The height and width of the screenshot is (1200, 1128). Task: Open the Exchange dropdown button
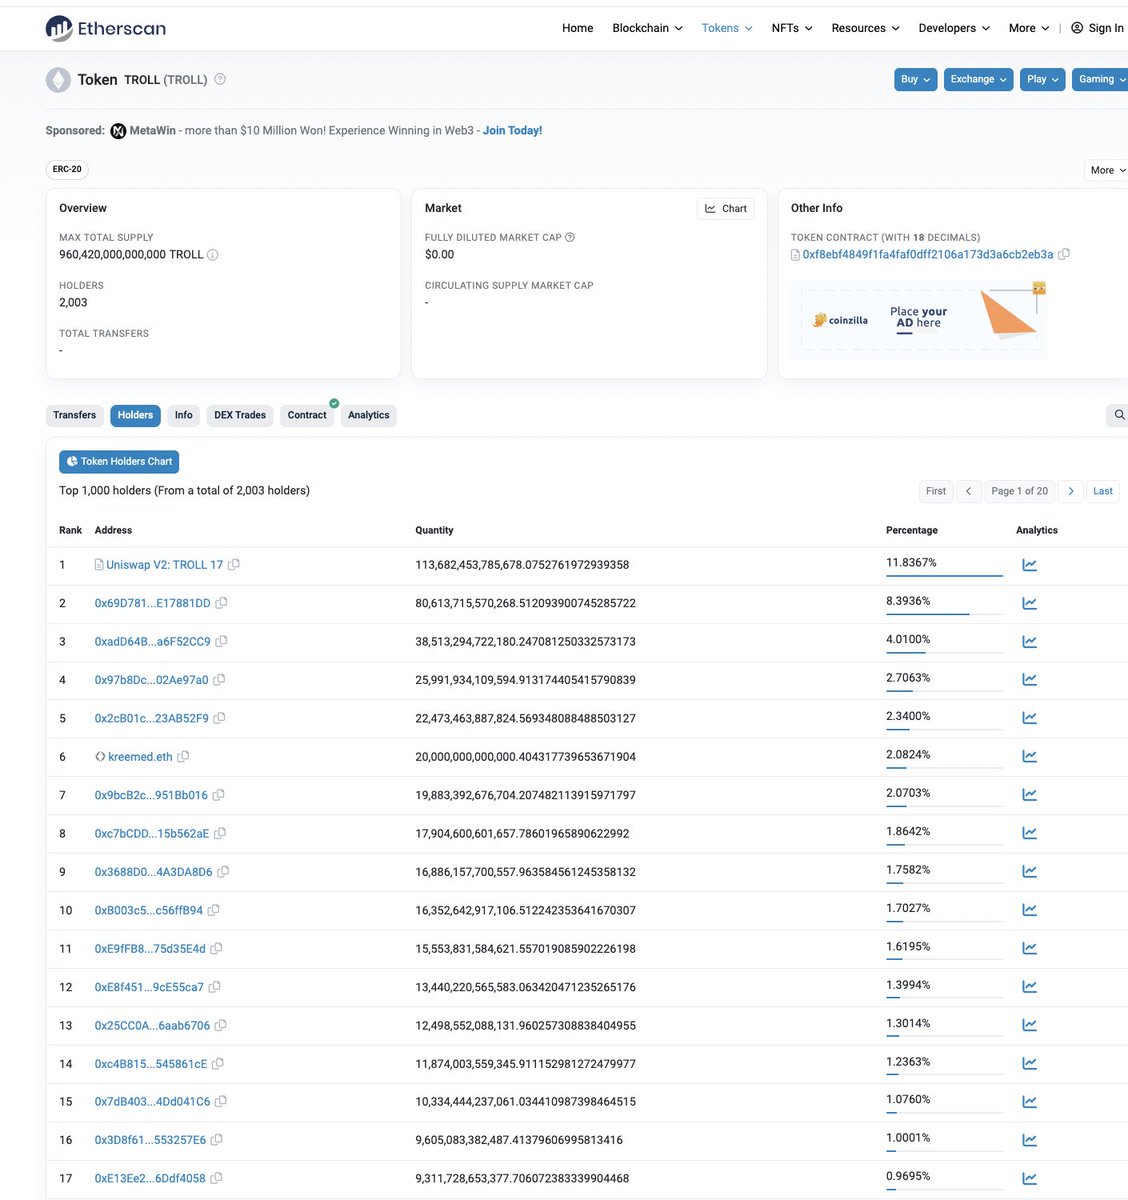pyautogui.click(x=977, y=79)
